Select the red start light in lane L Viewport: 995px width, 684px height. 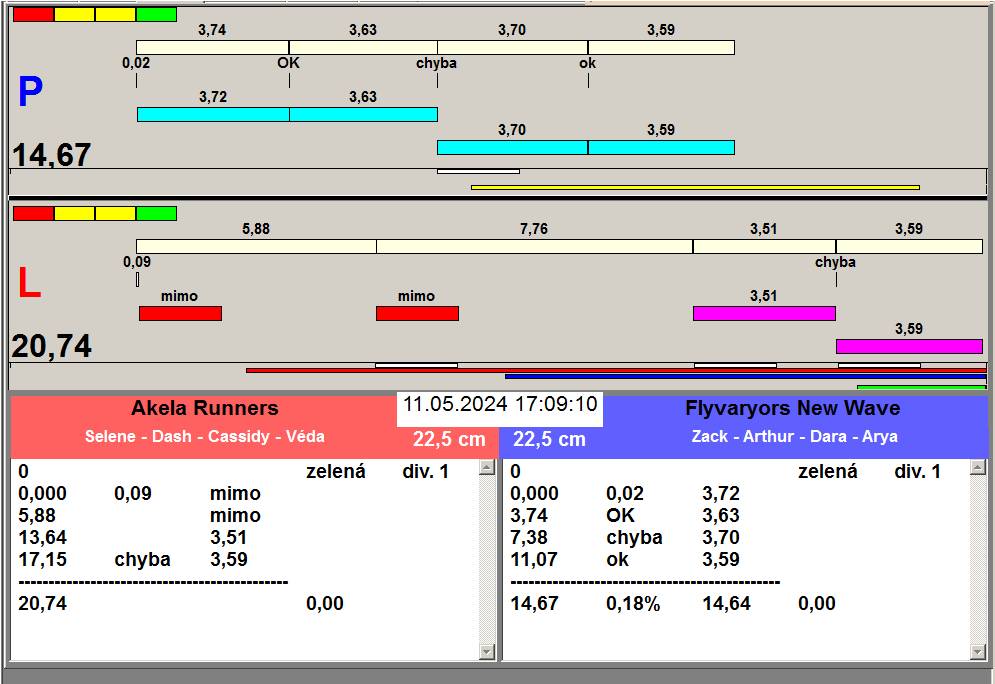click(33, 213)
